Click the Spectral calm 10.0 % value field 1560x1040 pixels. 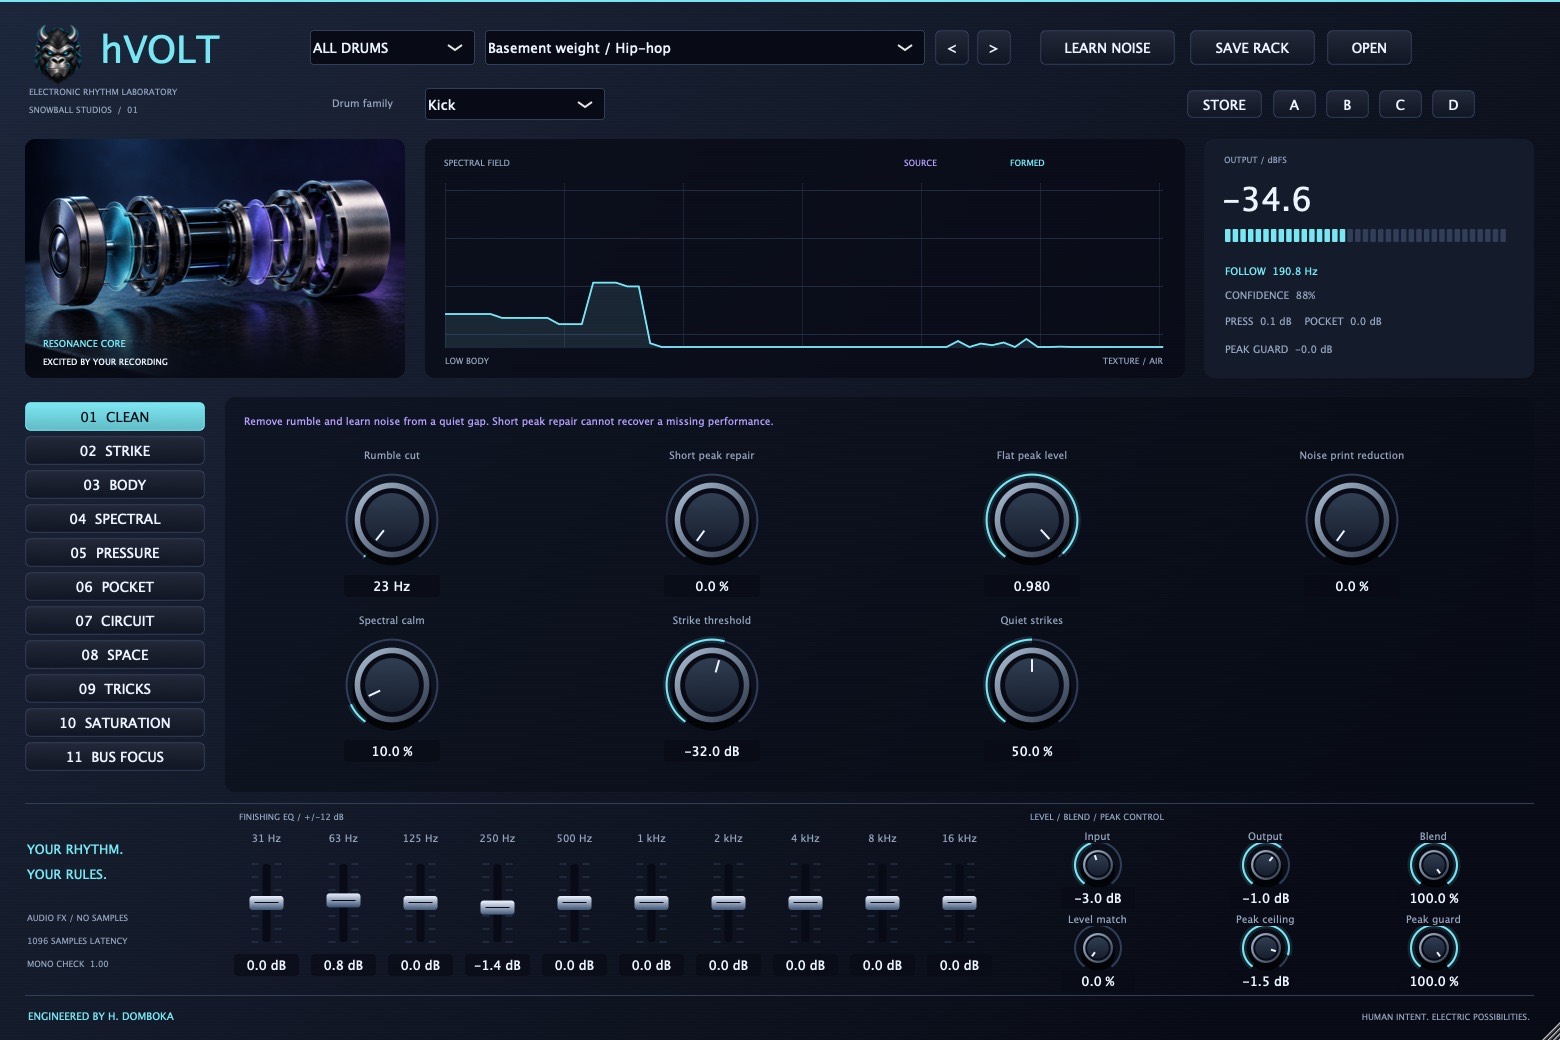[x=392, y=751]
